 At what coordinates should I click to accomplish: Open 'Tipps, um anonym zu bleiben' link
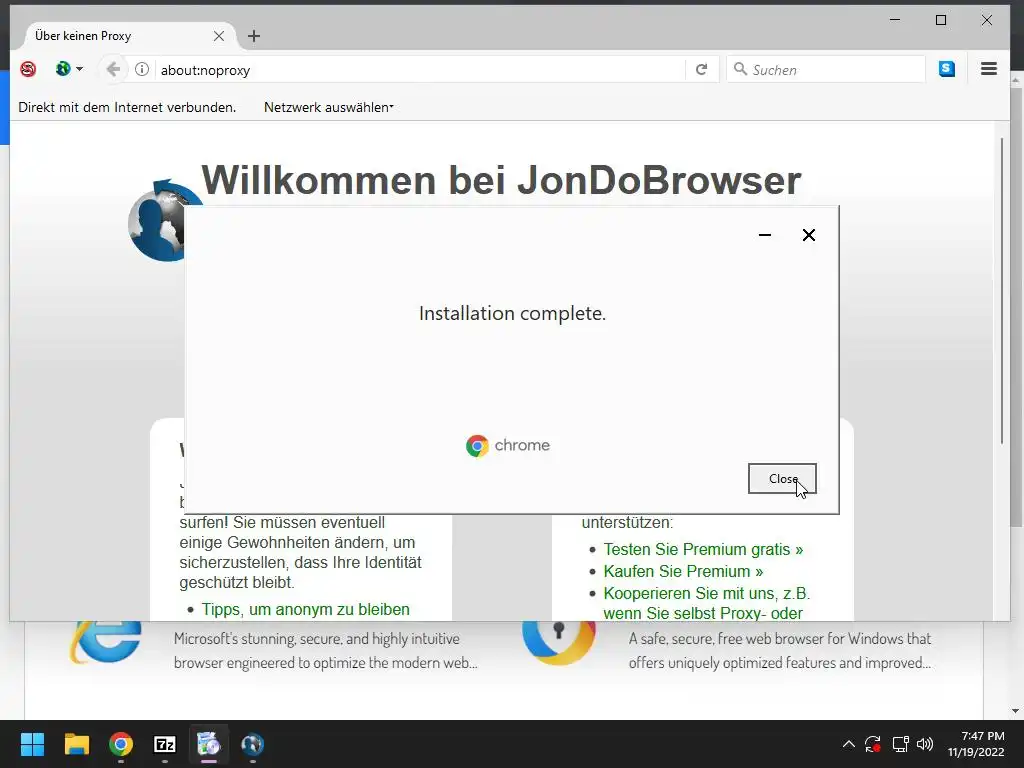306,609
